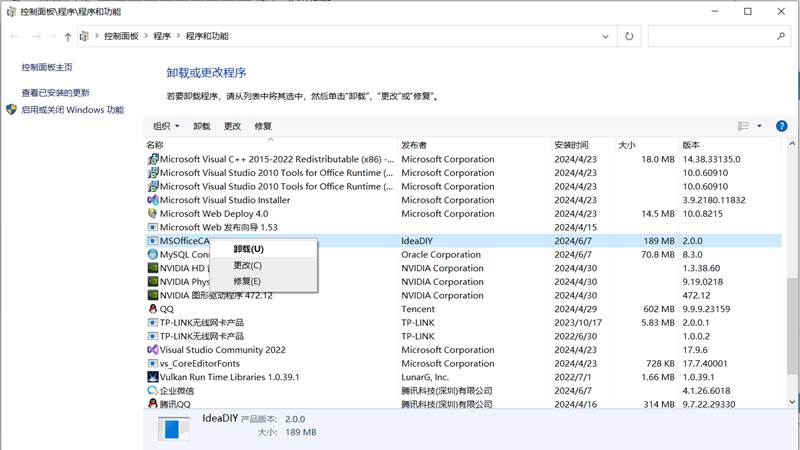800x450 pixels.
Task: Click the shield icon beside Windows 功能
Action: 11,110
